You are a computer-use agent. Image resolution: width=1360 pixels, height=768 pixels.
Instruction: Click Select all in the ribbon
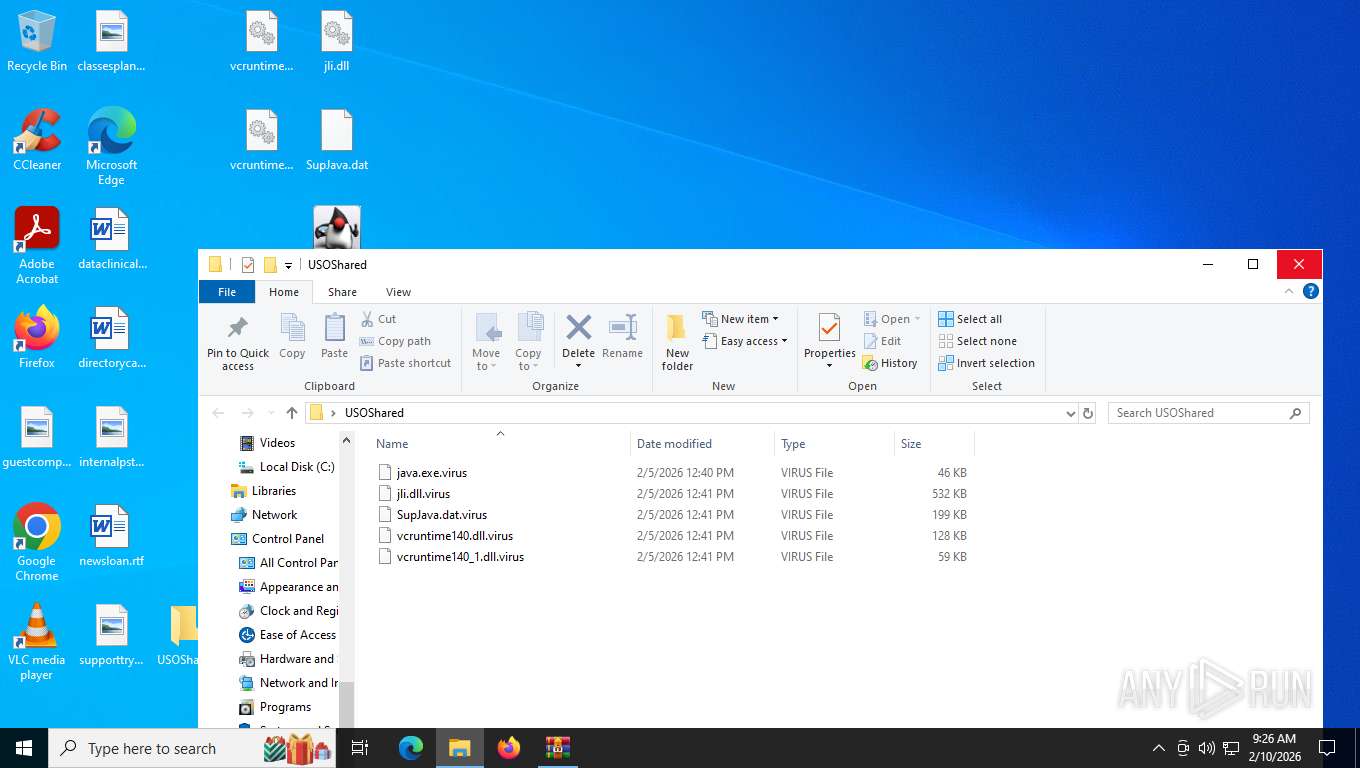point(970,319)
